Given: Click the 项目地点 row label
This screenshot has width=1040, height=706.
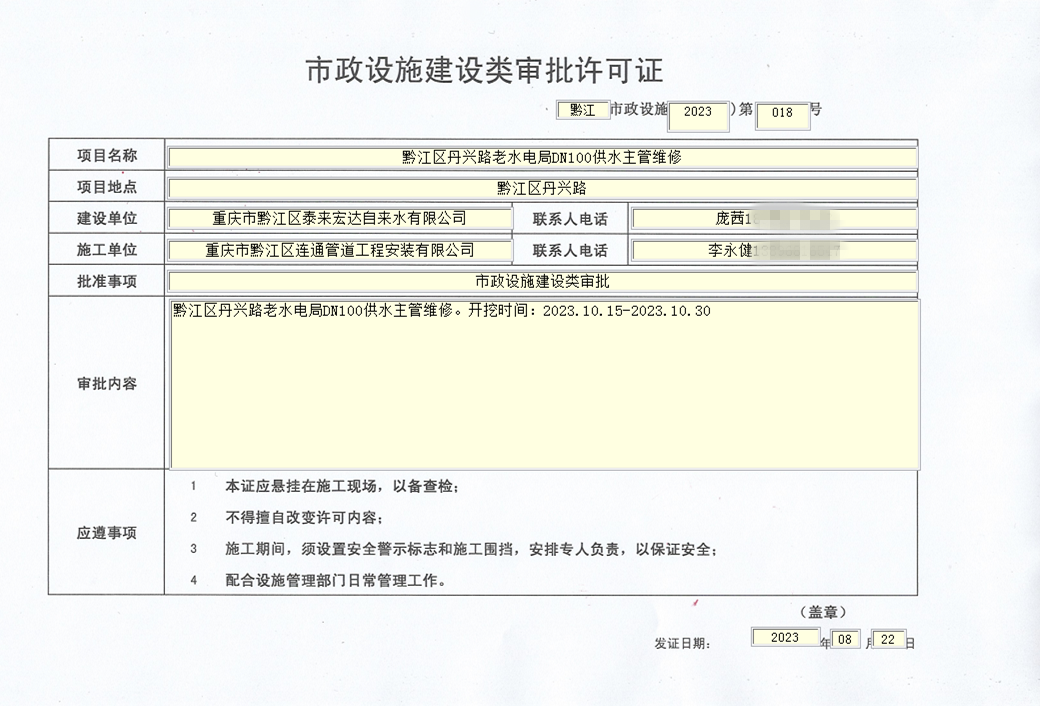Looking at the screenshot, I should 107,187.
